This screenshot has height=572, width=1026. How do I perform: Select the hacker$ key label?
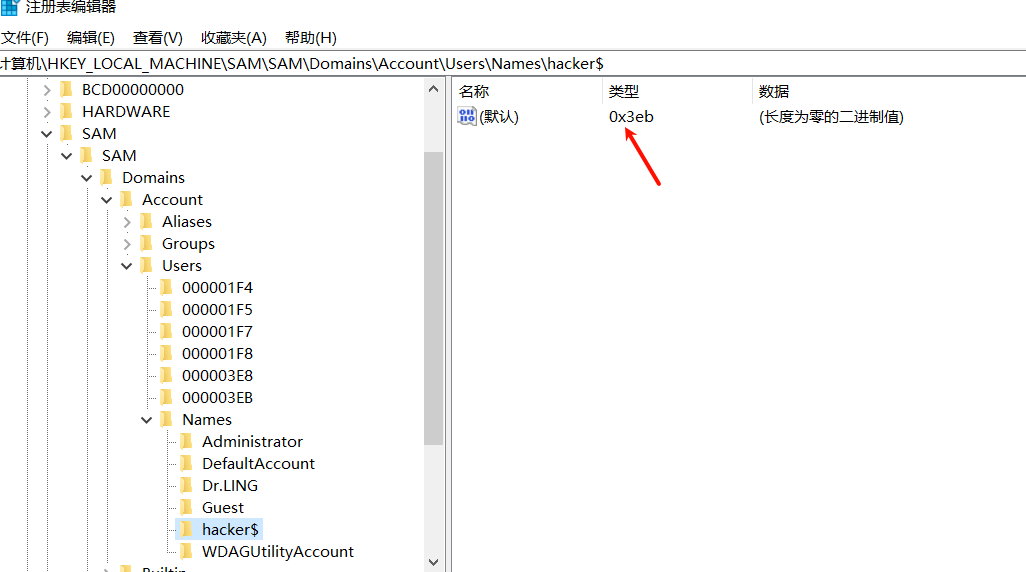pyautogui.click(x=230, y=529)
